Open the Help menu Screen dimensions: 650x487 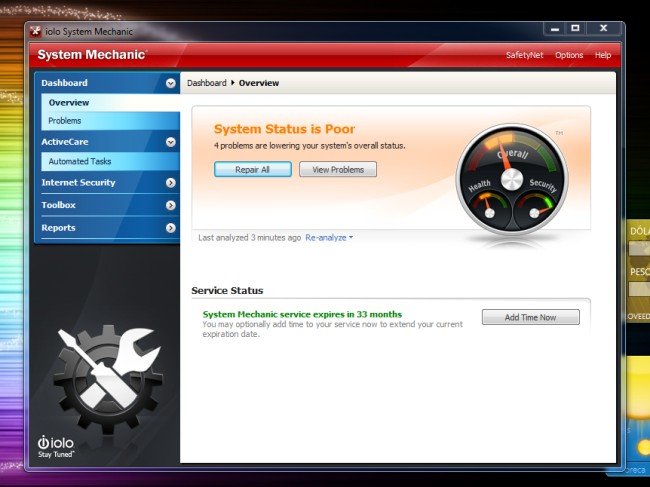click(x=603, y=55)
